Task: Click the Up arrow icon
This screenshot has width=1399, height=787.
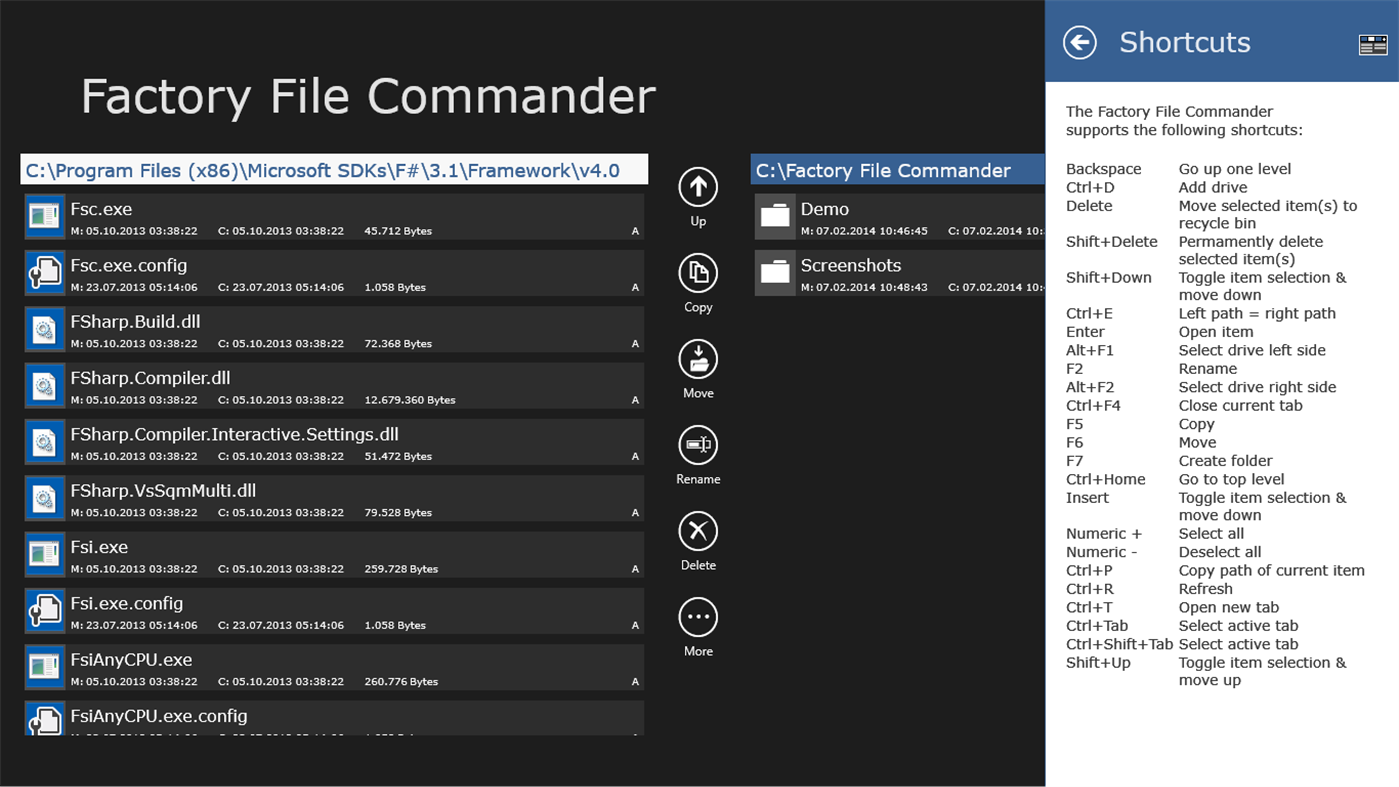Action: tap(698, 187)
